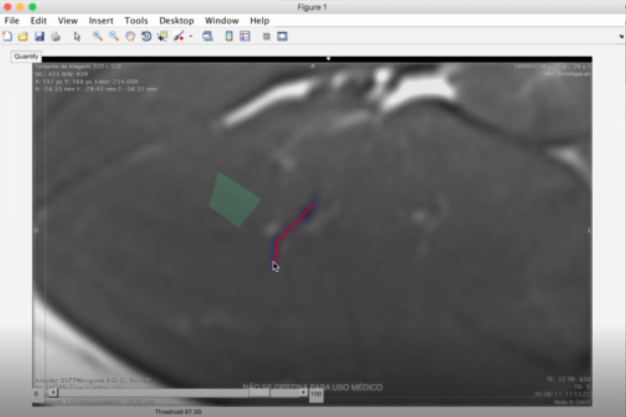Open a file with the folder icon
The width and height of the screenshot is (626, 417).
[x=22, y=36]
